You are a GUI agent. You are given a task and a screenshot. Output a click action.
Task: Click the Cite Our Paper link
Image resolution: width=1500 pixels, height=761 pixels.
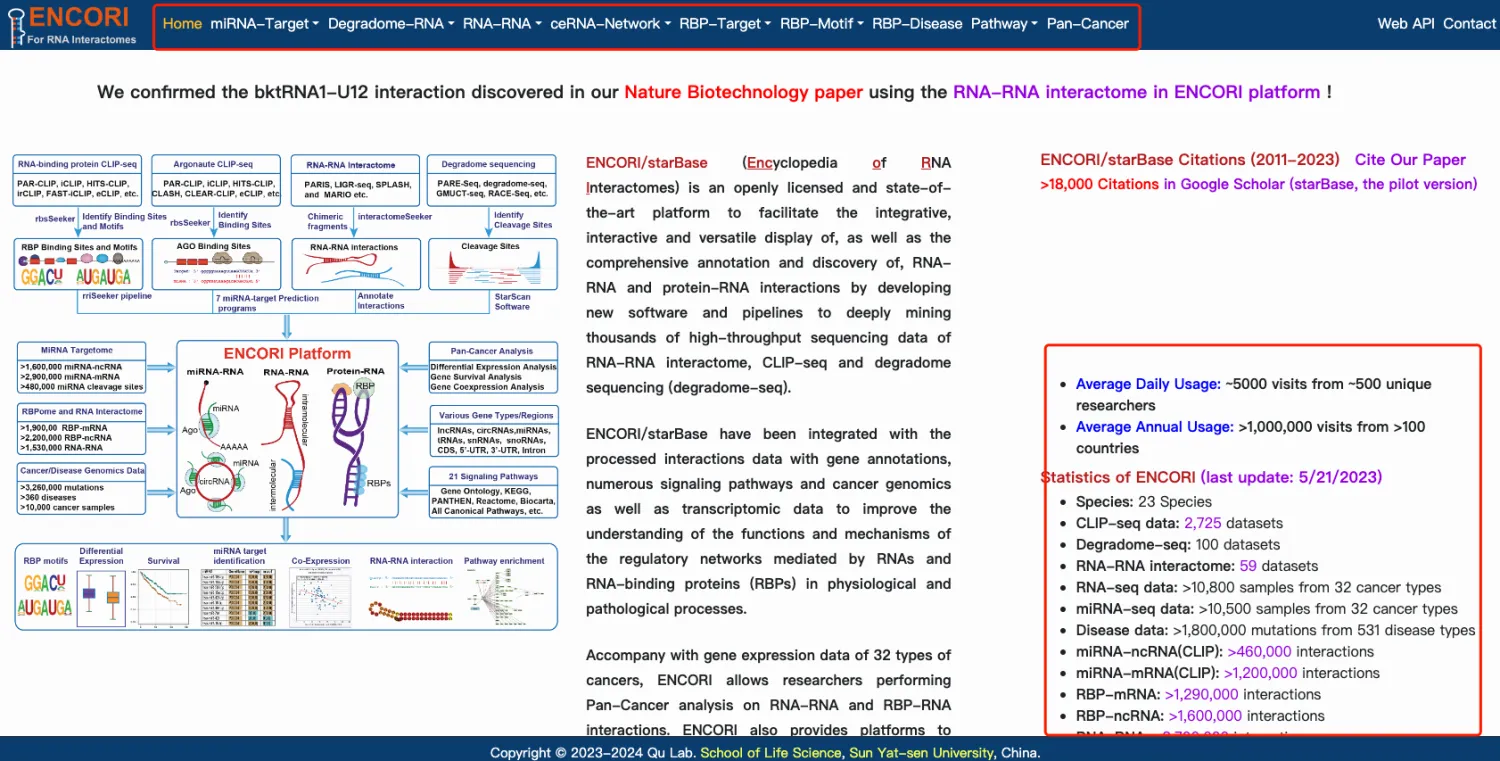coord(1410,160)
